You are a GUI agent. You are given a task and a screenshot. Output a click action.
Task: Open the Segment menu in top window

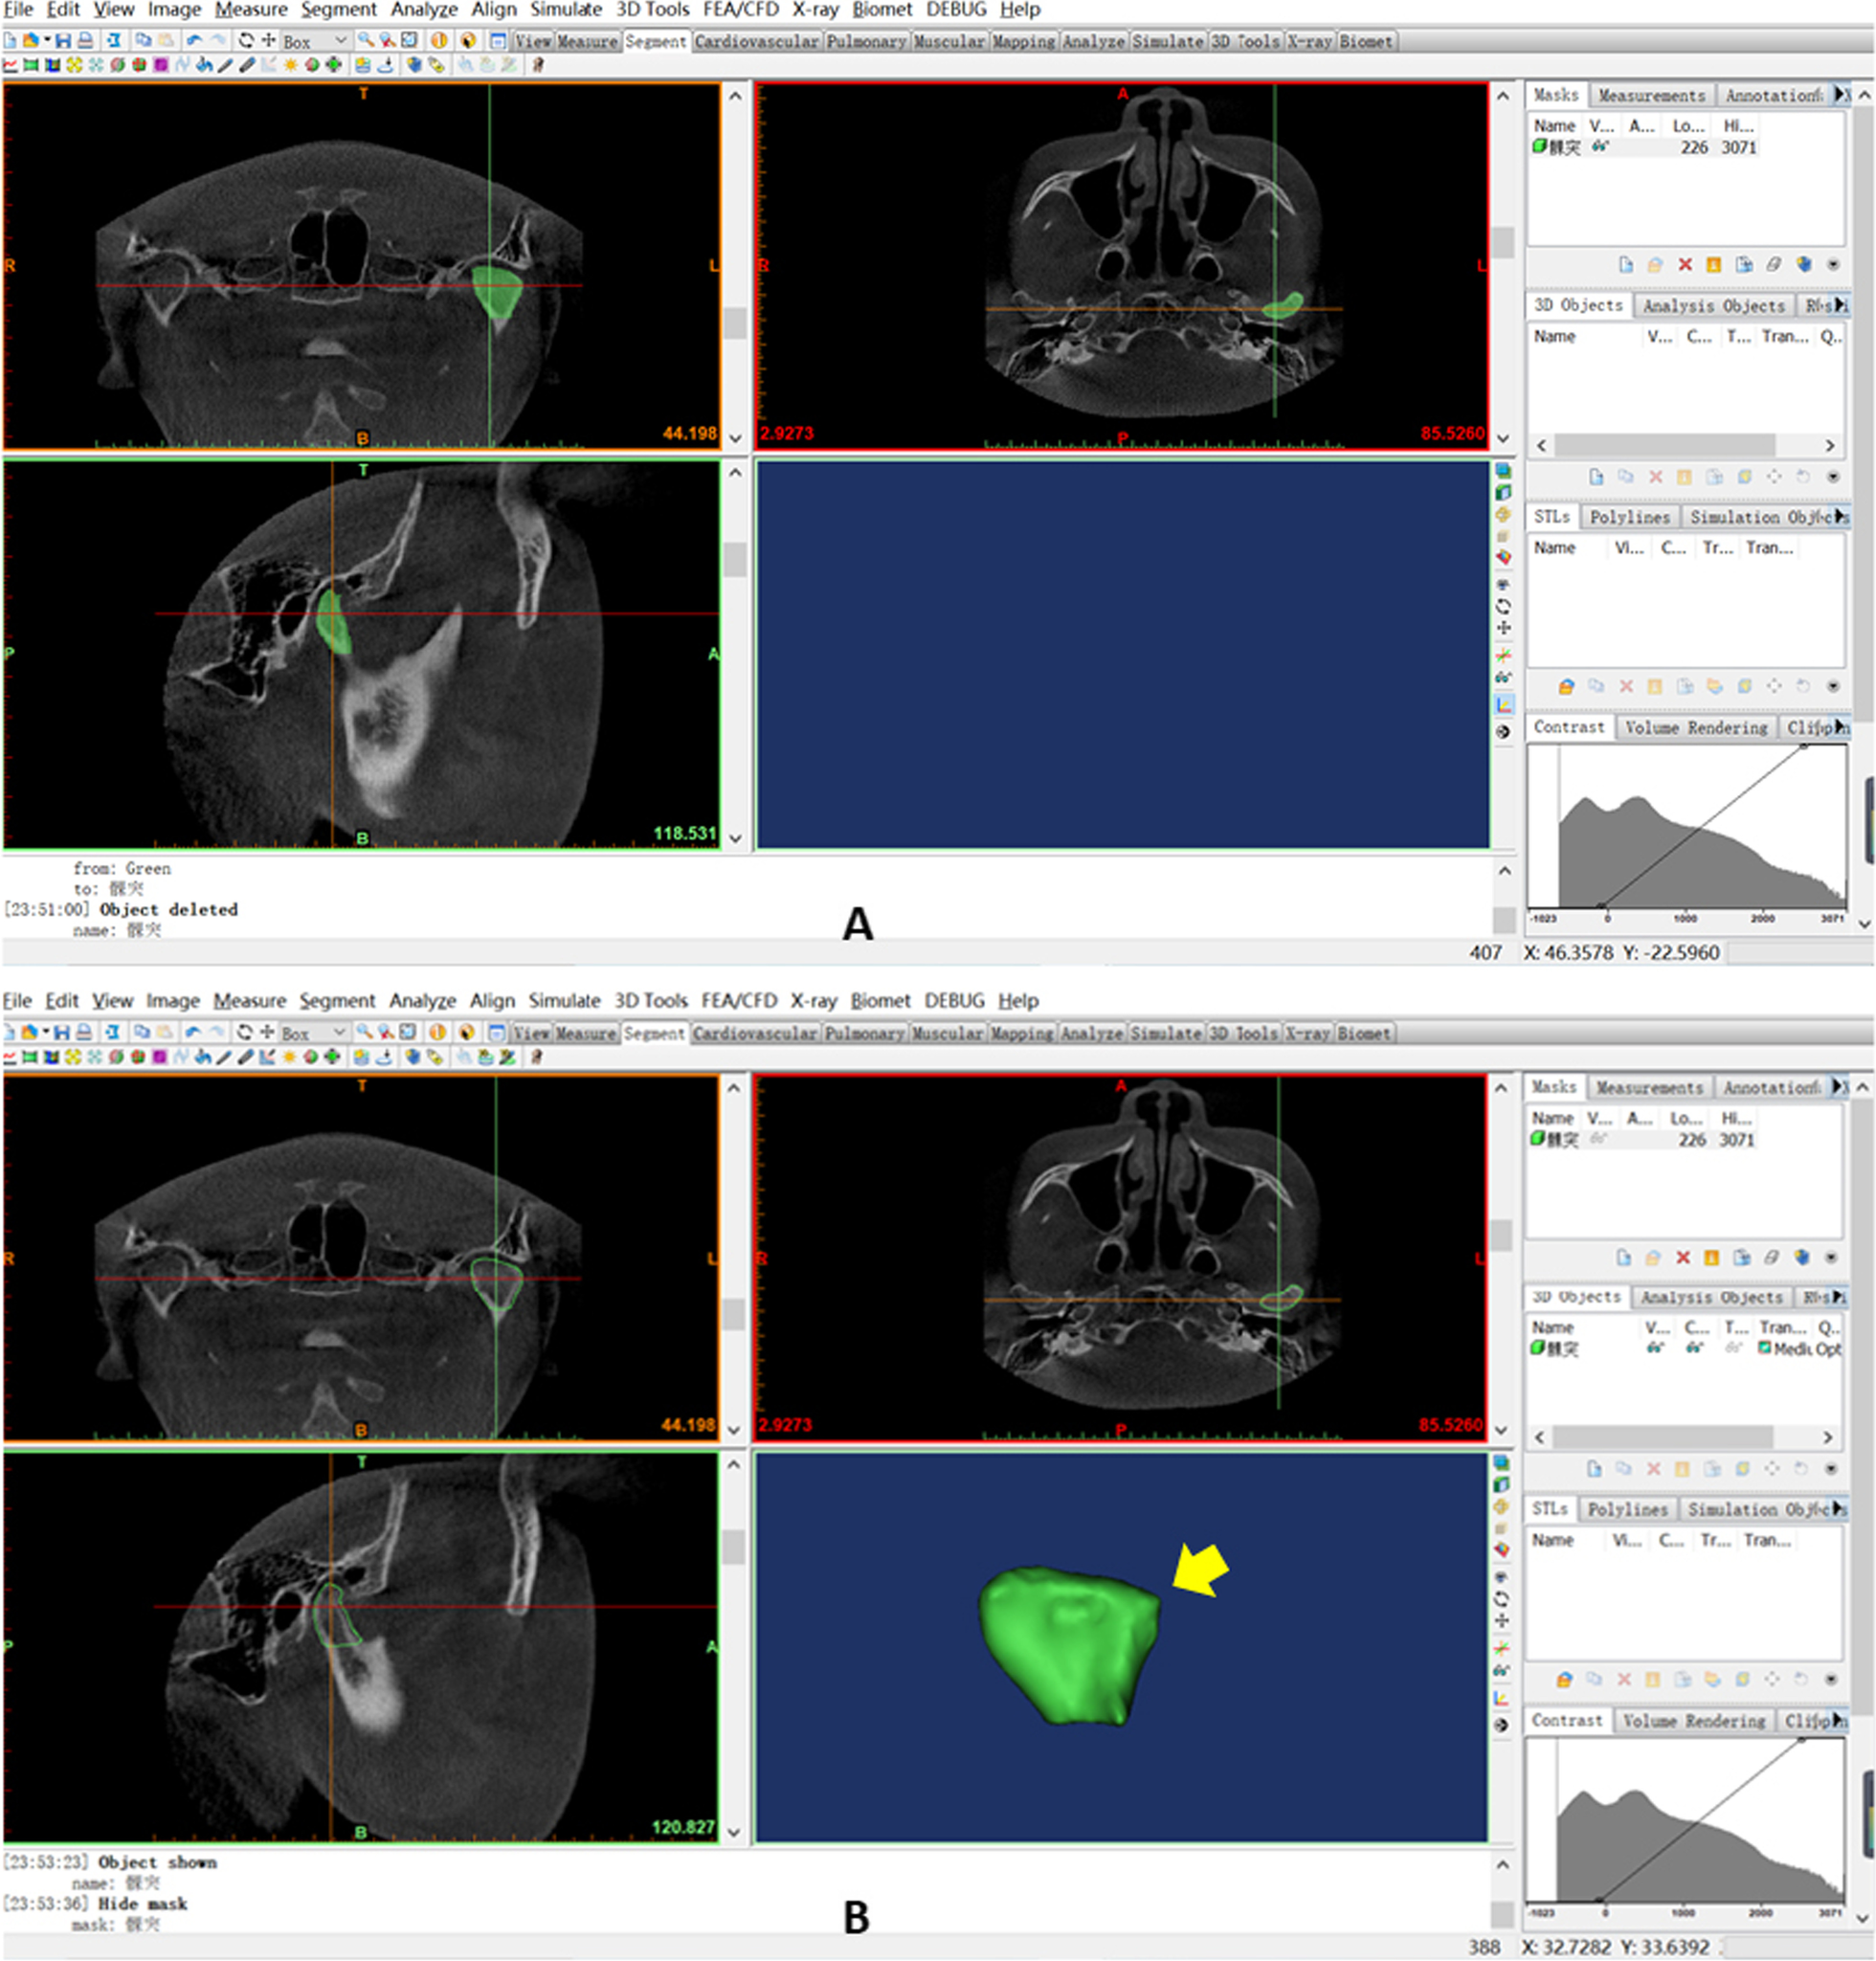coord(339,10)
